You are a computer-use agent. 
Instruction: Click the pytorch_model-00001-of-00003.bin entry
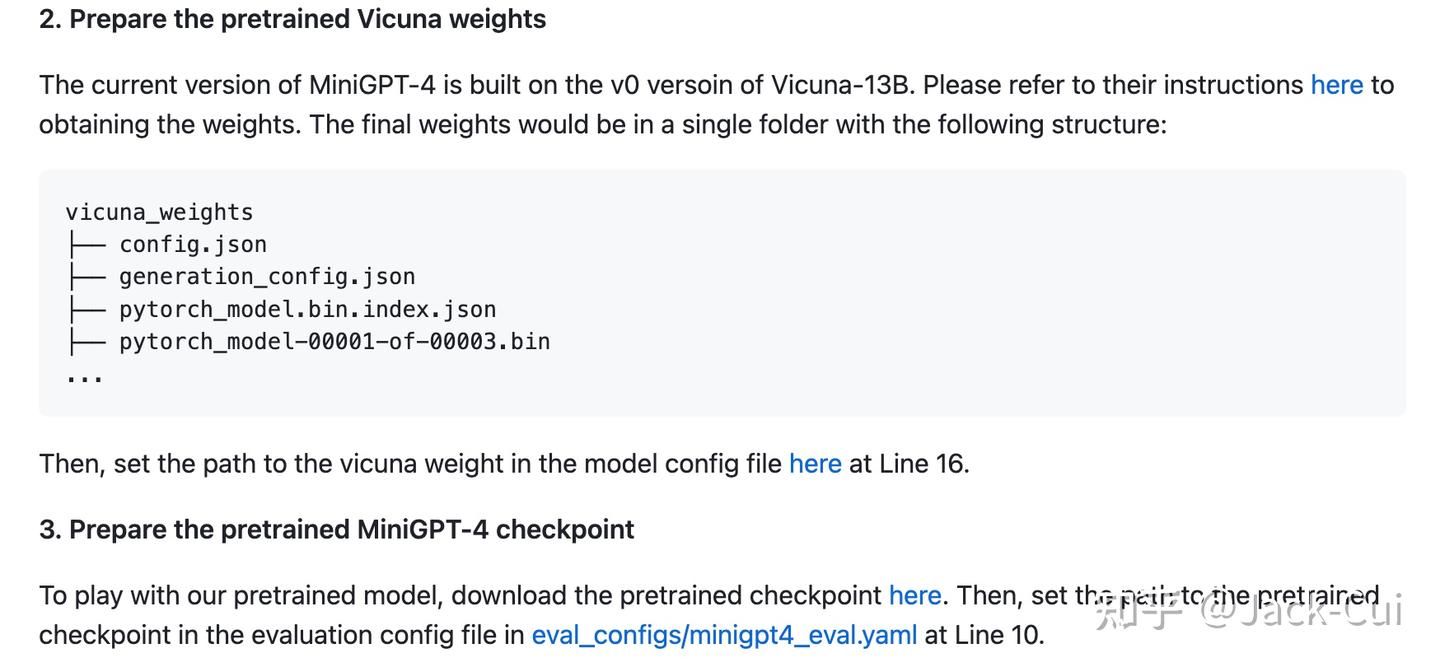point(334,341)
